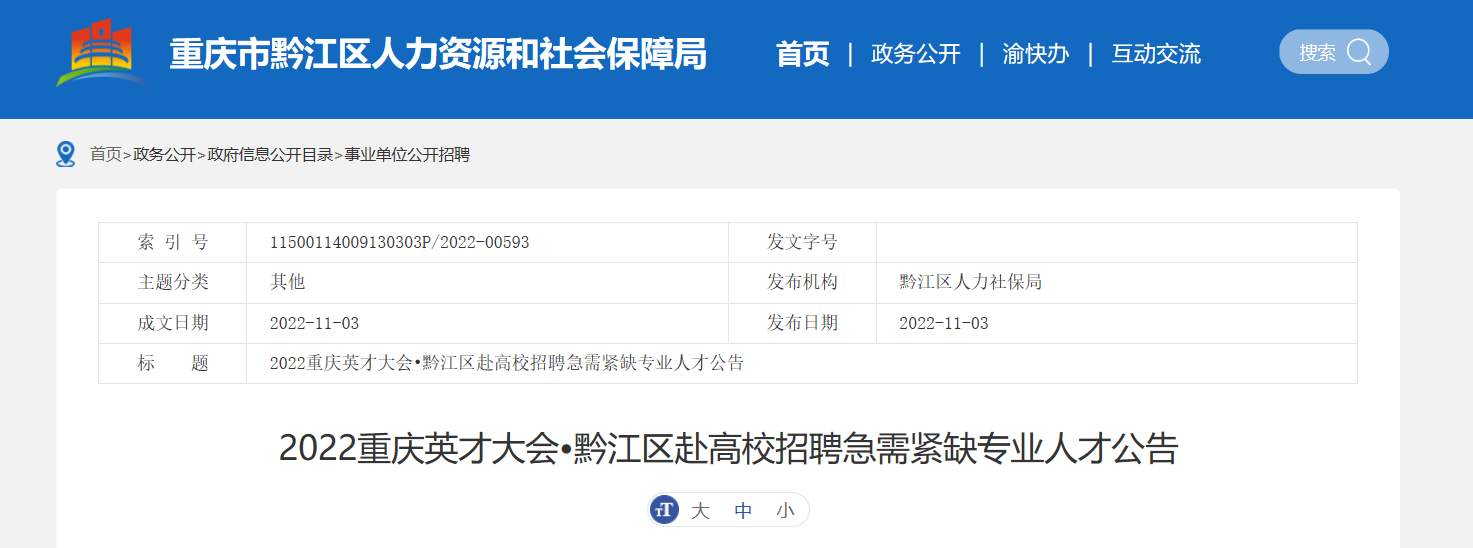Go to 首页 in the breadcrumb
Image resolution: width=1473 pixels, height=548 pixels.
tap(106, 155)
